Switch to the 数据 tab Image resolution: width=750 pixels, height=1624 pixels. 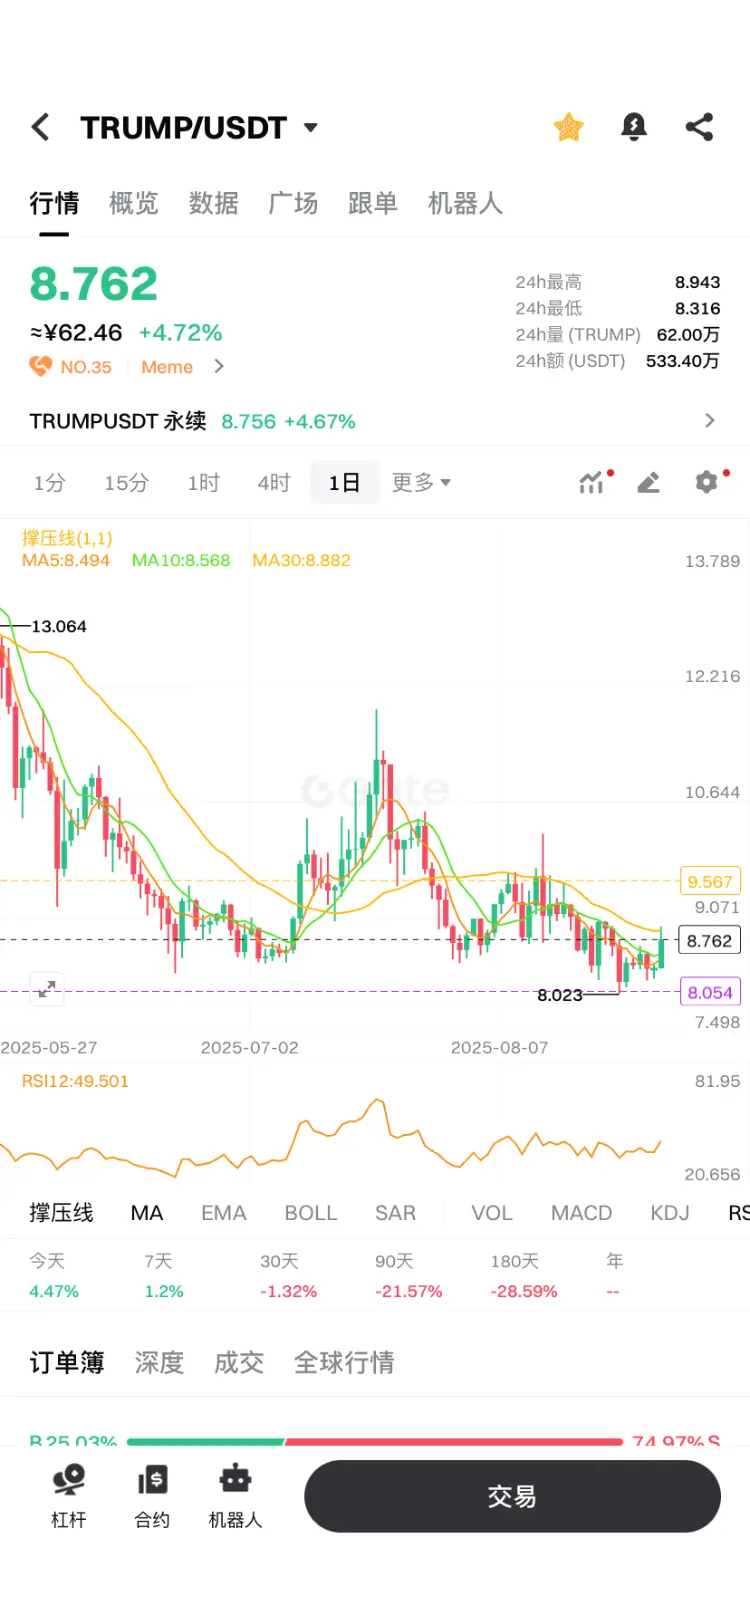click(213, 203)
